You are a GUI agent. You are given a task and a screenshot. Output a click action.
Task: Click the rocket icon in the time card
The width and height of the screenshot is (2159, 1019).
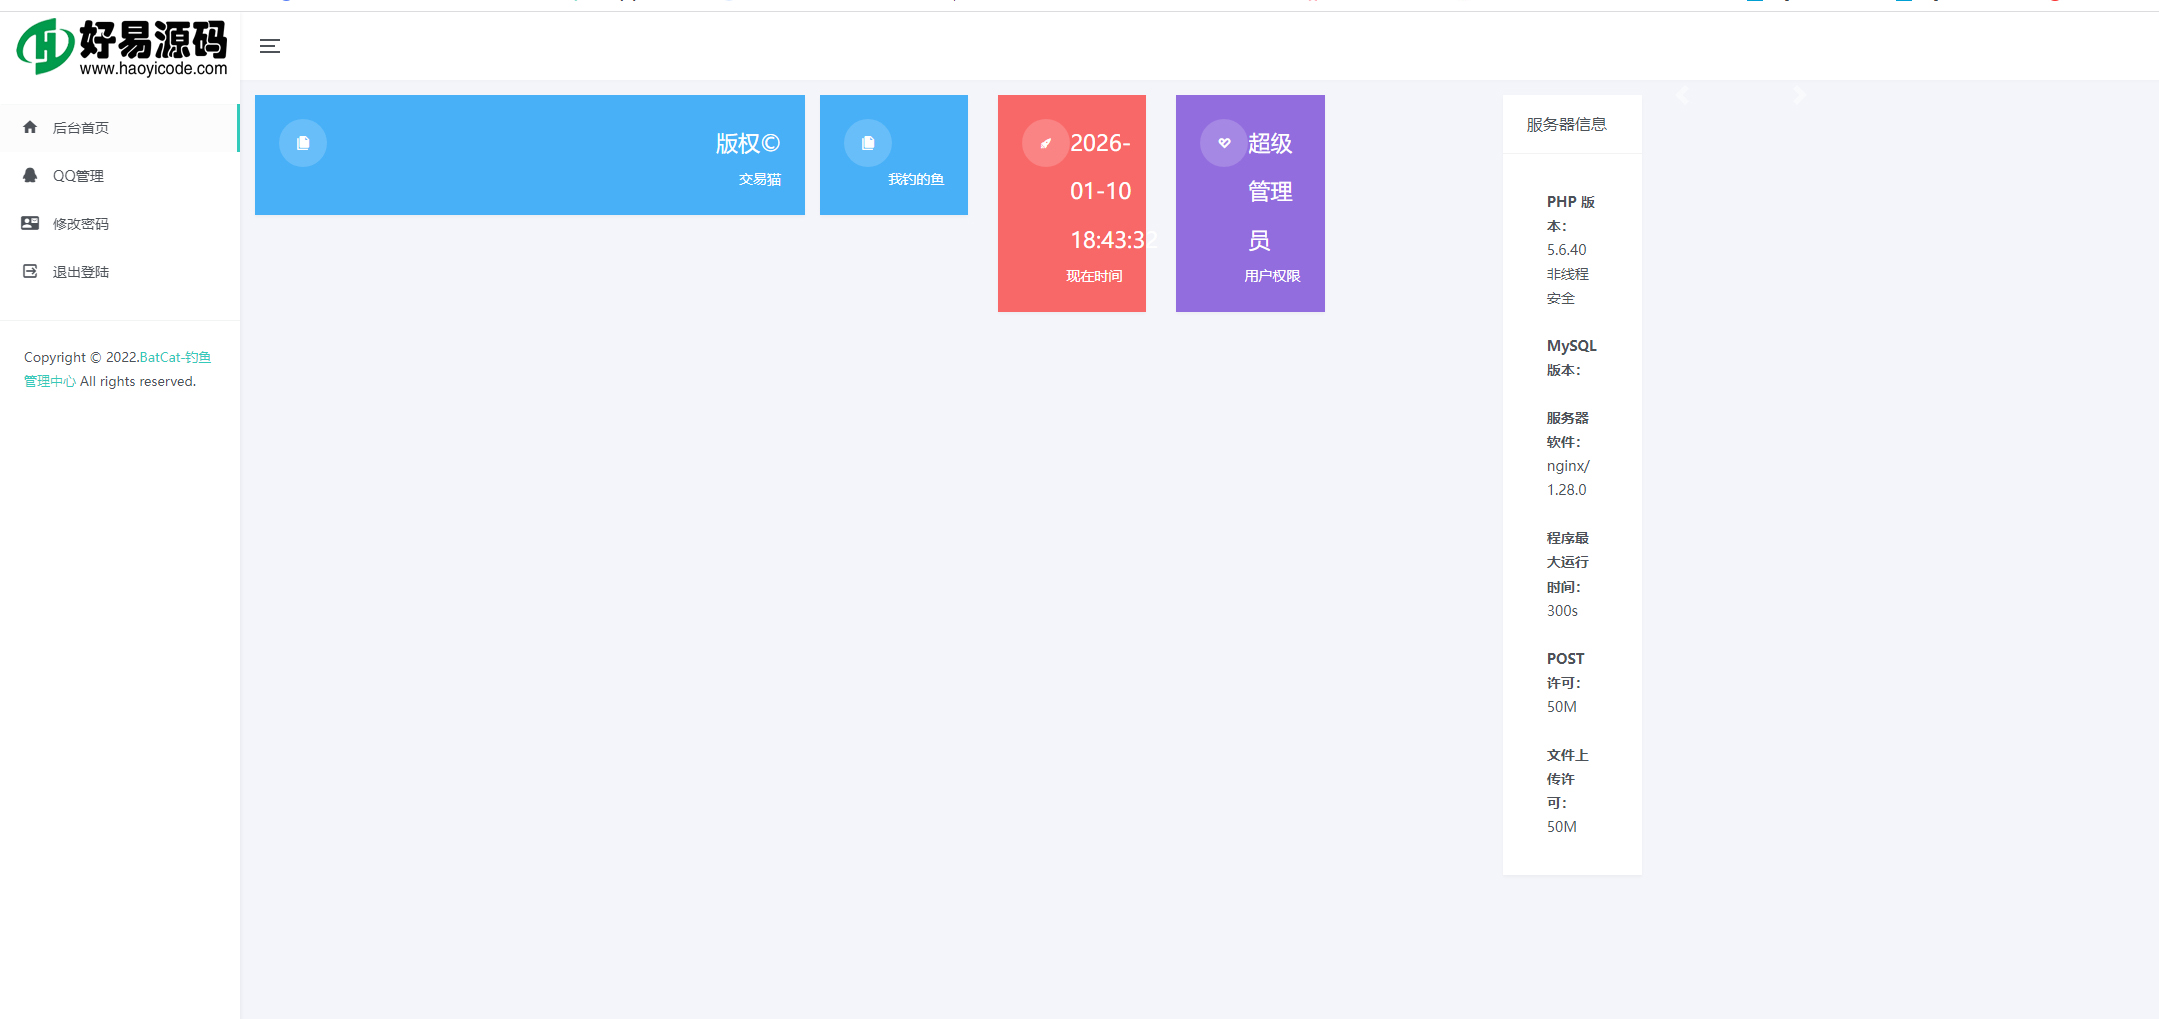[1045, 143]
